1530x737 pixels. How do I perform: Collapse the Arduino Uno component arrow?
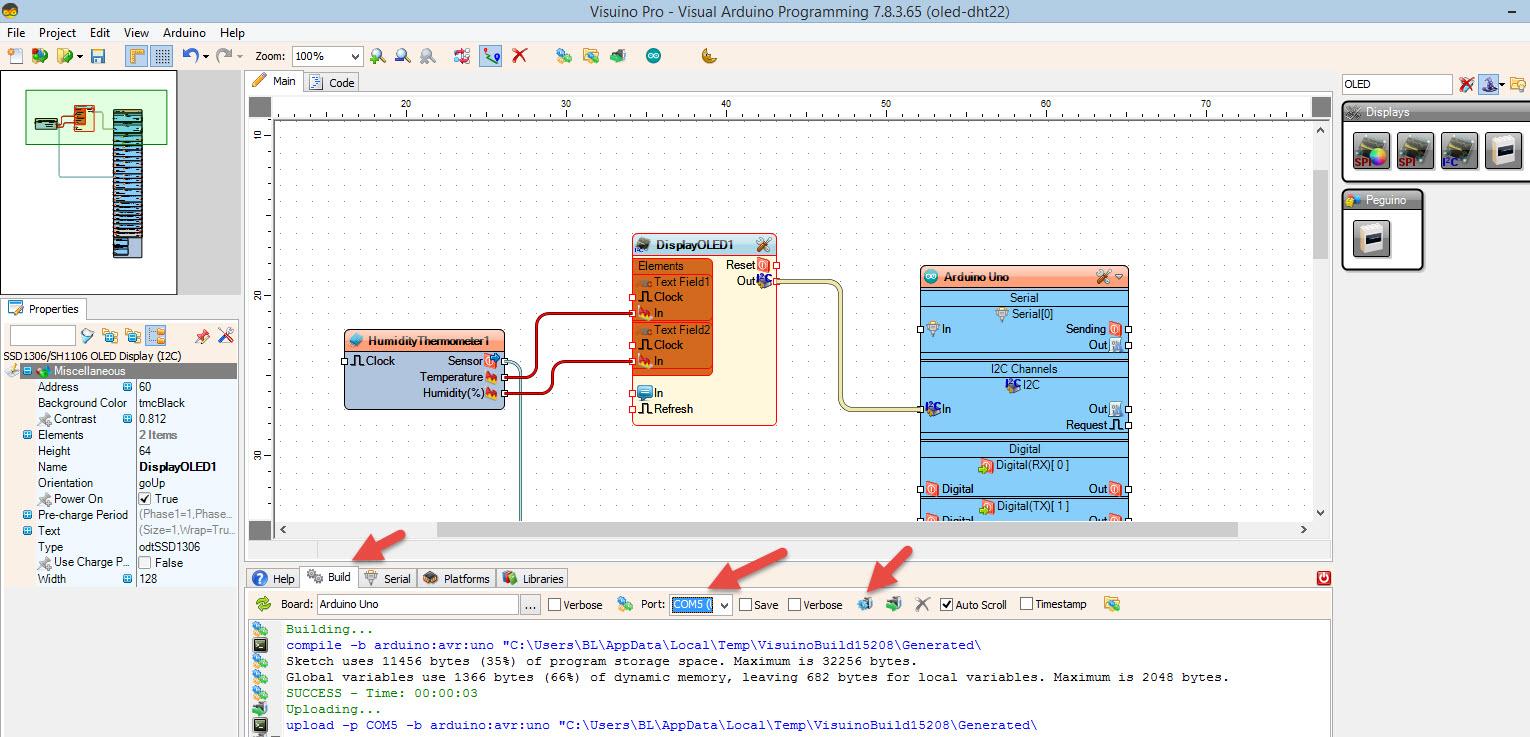[1119, 277]
